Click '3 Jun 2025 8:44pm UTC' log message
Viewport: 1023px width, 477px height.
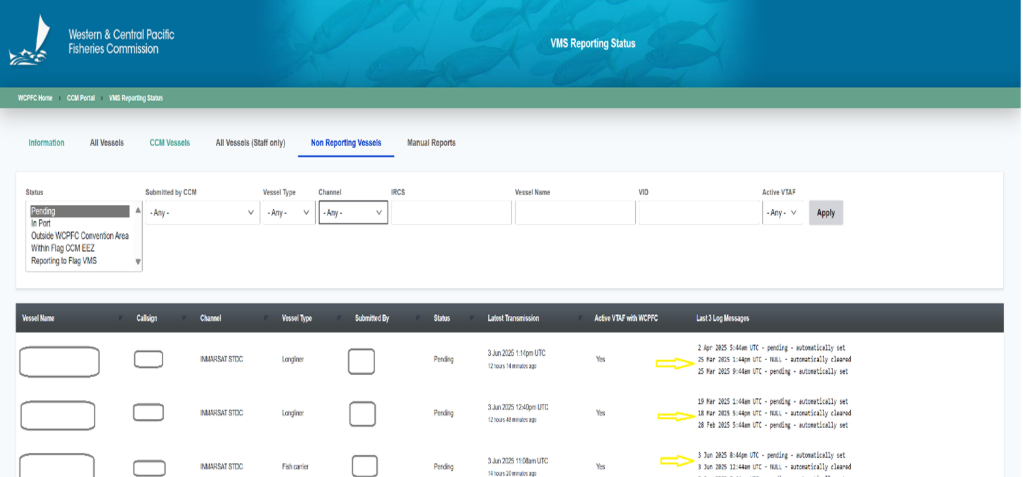point(771,455)
